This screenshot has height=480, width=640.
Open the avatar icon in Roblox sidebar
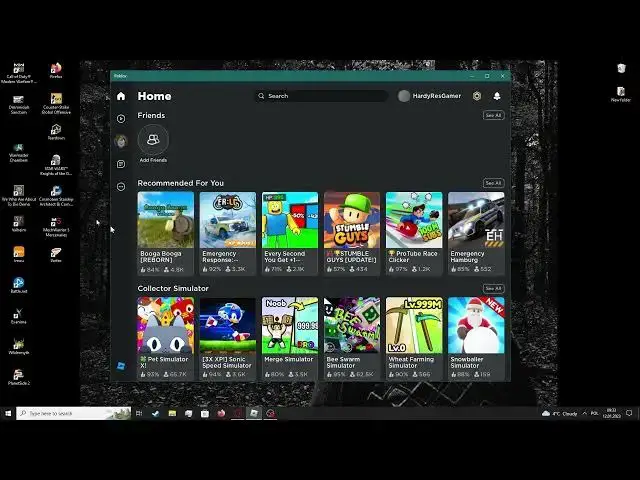(121, 141)
